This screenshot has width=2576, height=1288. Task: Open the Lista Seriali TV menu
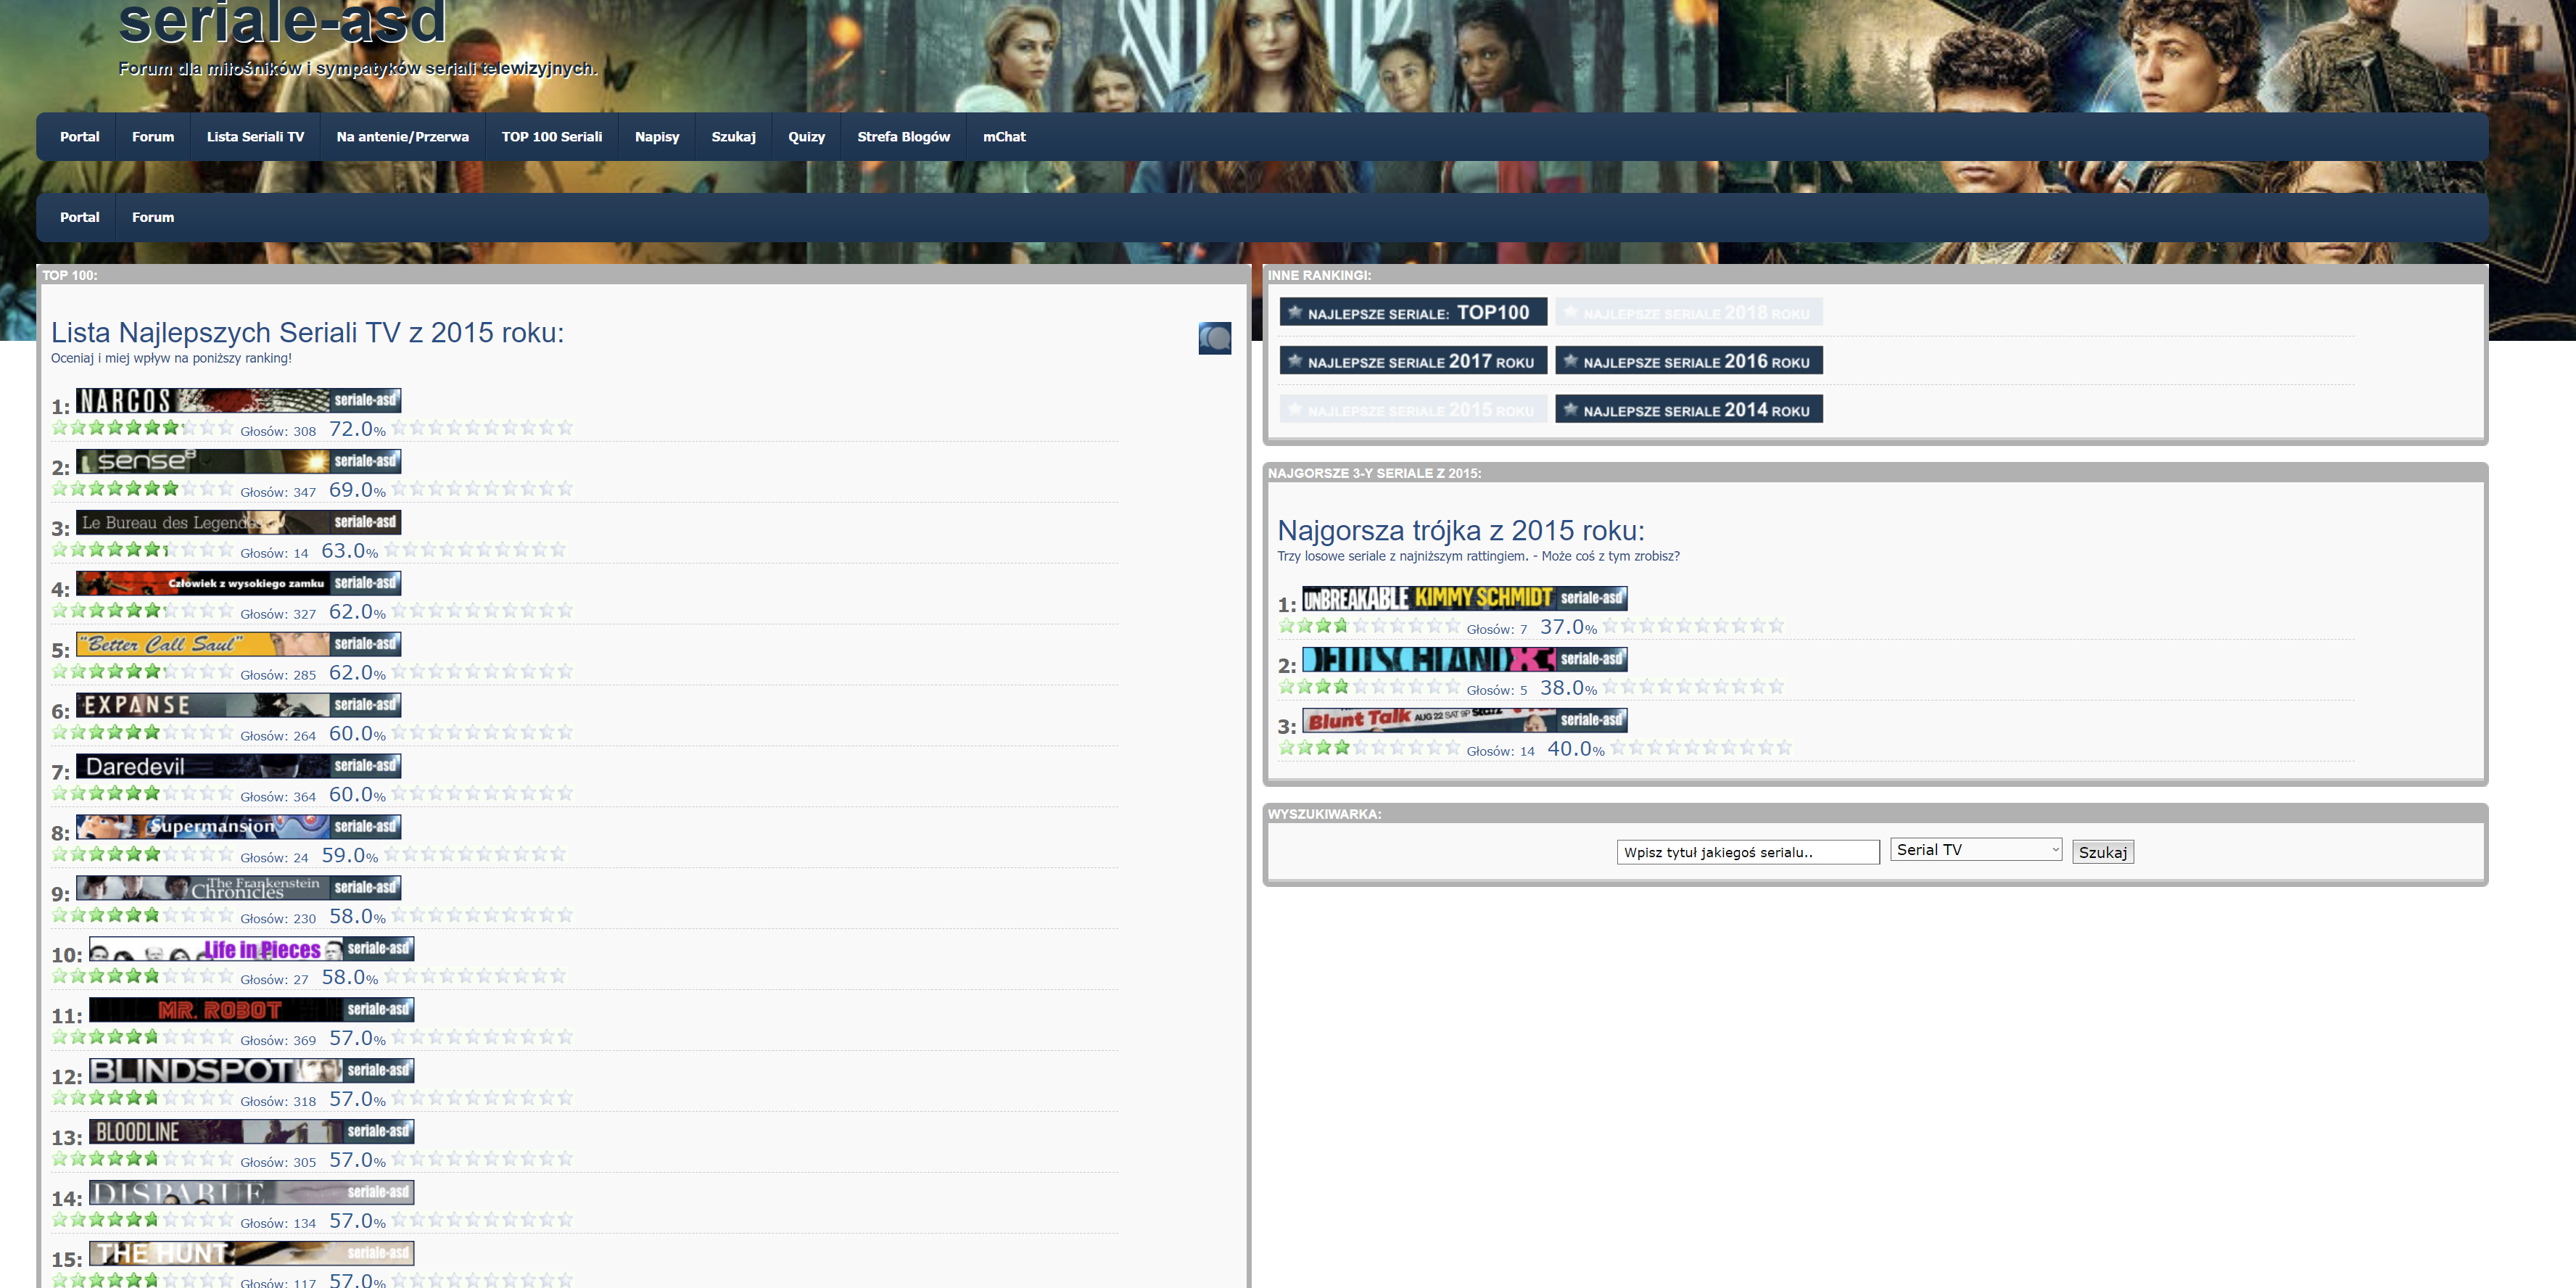coord(255,137)
